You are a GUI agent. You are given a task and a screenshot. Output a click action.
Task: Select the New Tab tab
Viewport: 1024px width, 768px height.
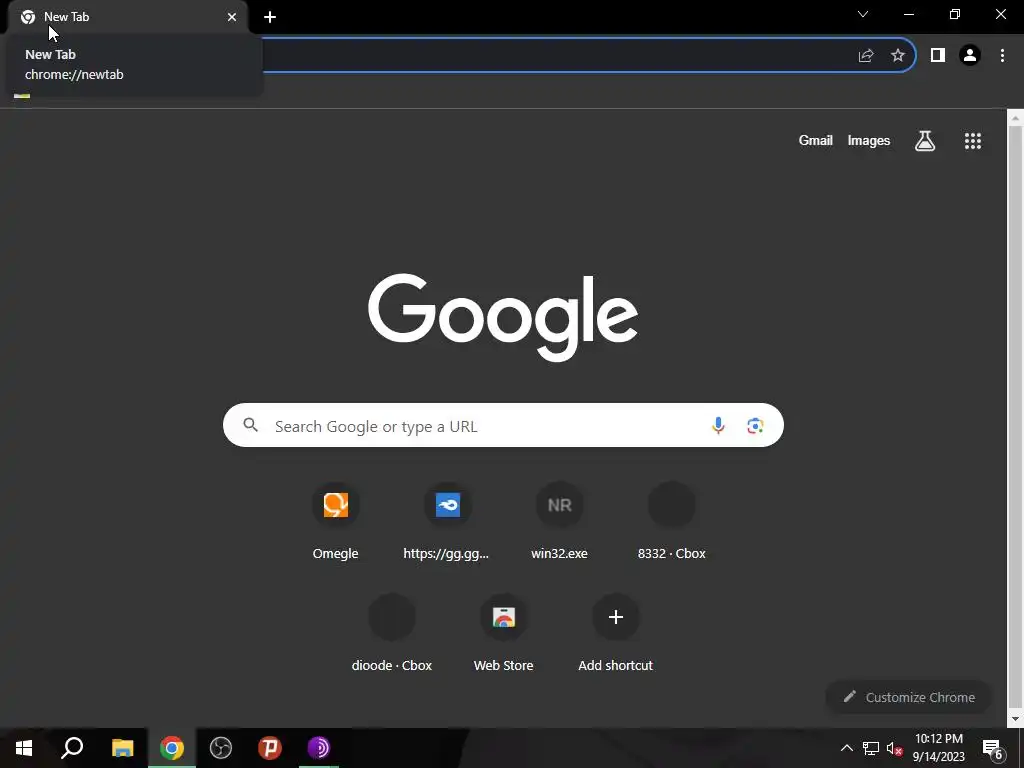click(x=129, y=17)
